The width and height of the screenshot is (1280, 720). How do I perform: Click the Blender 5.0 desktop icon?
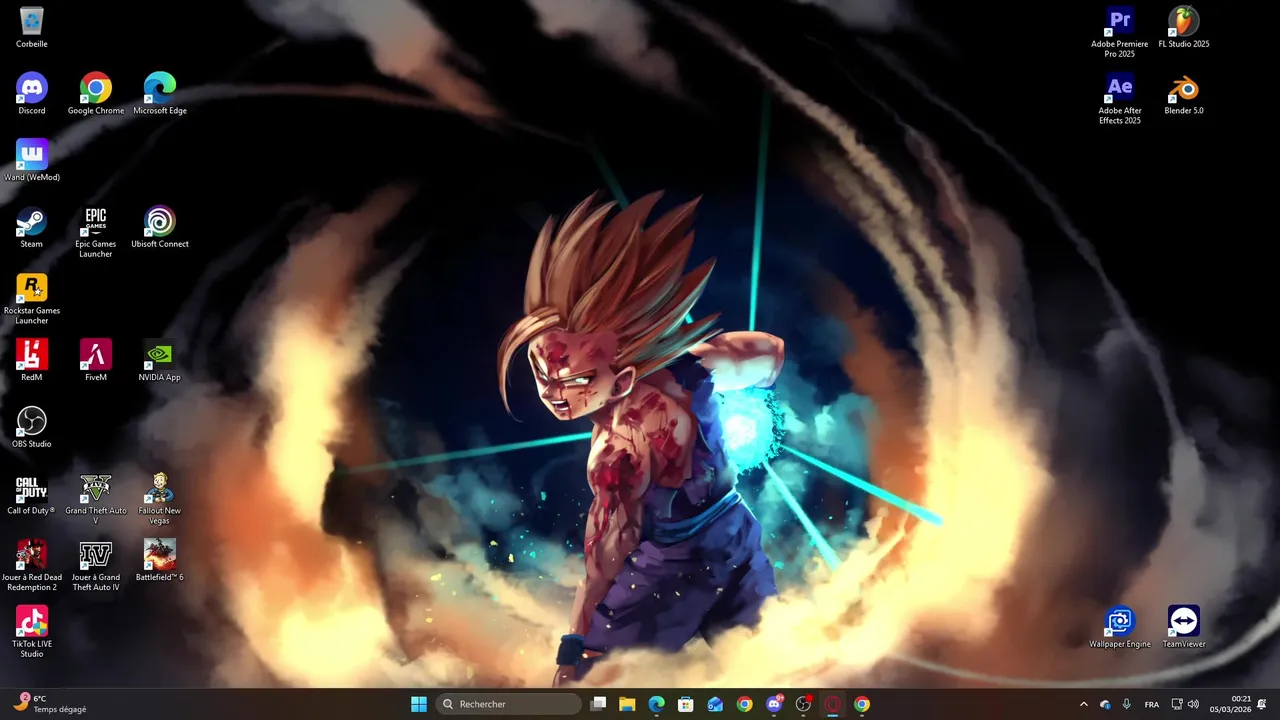[1184, 94]
